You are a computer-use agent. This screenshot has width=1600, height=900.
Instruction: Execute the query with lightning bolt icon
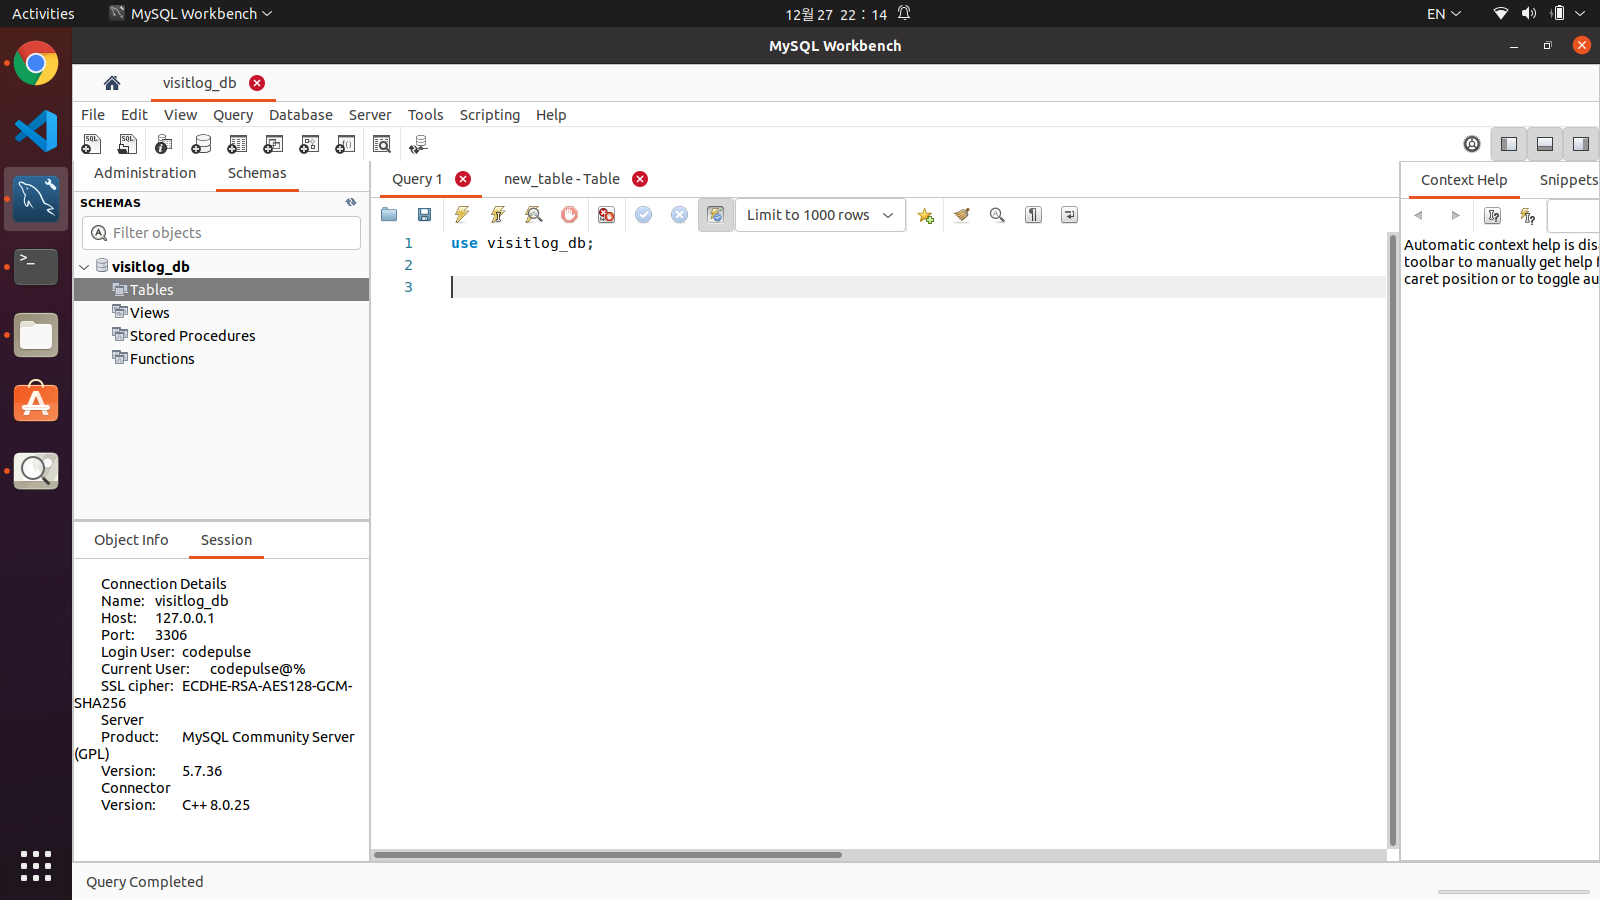click(x=462, y=215)
